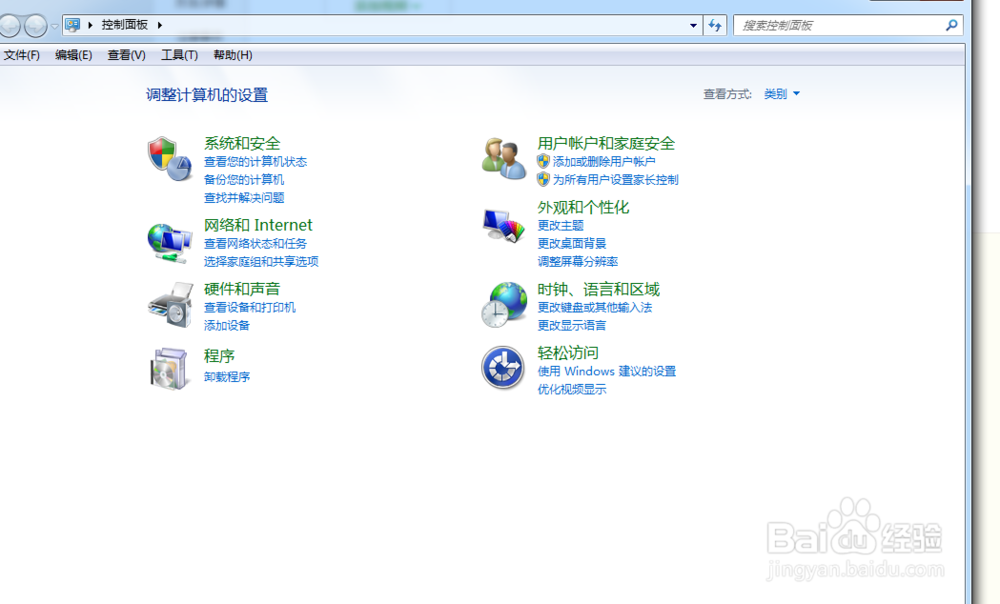The height and width of the screenshot is (604, 1000).
Task: Click the search magnifier icon
Action: pyautogui.click(x=952, y=25)
